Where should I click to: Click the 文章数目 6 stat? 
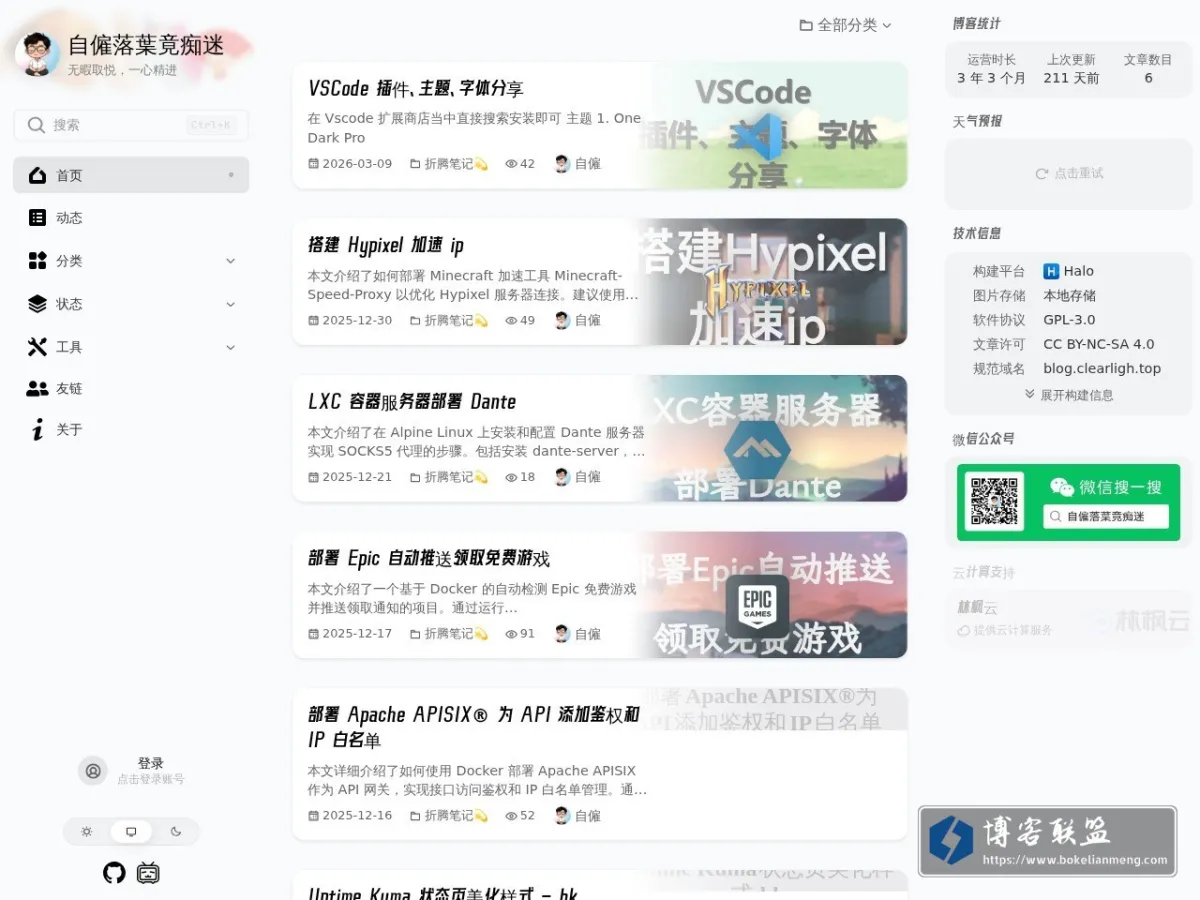click(1148, 69)
